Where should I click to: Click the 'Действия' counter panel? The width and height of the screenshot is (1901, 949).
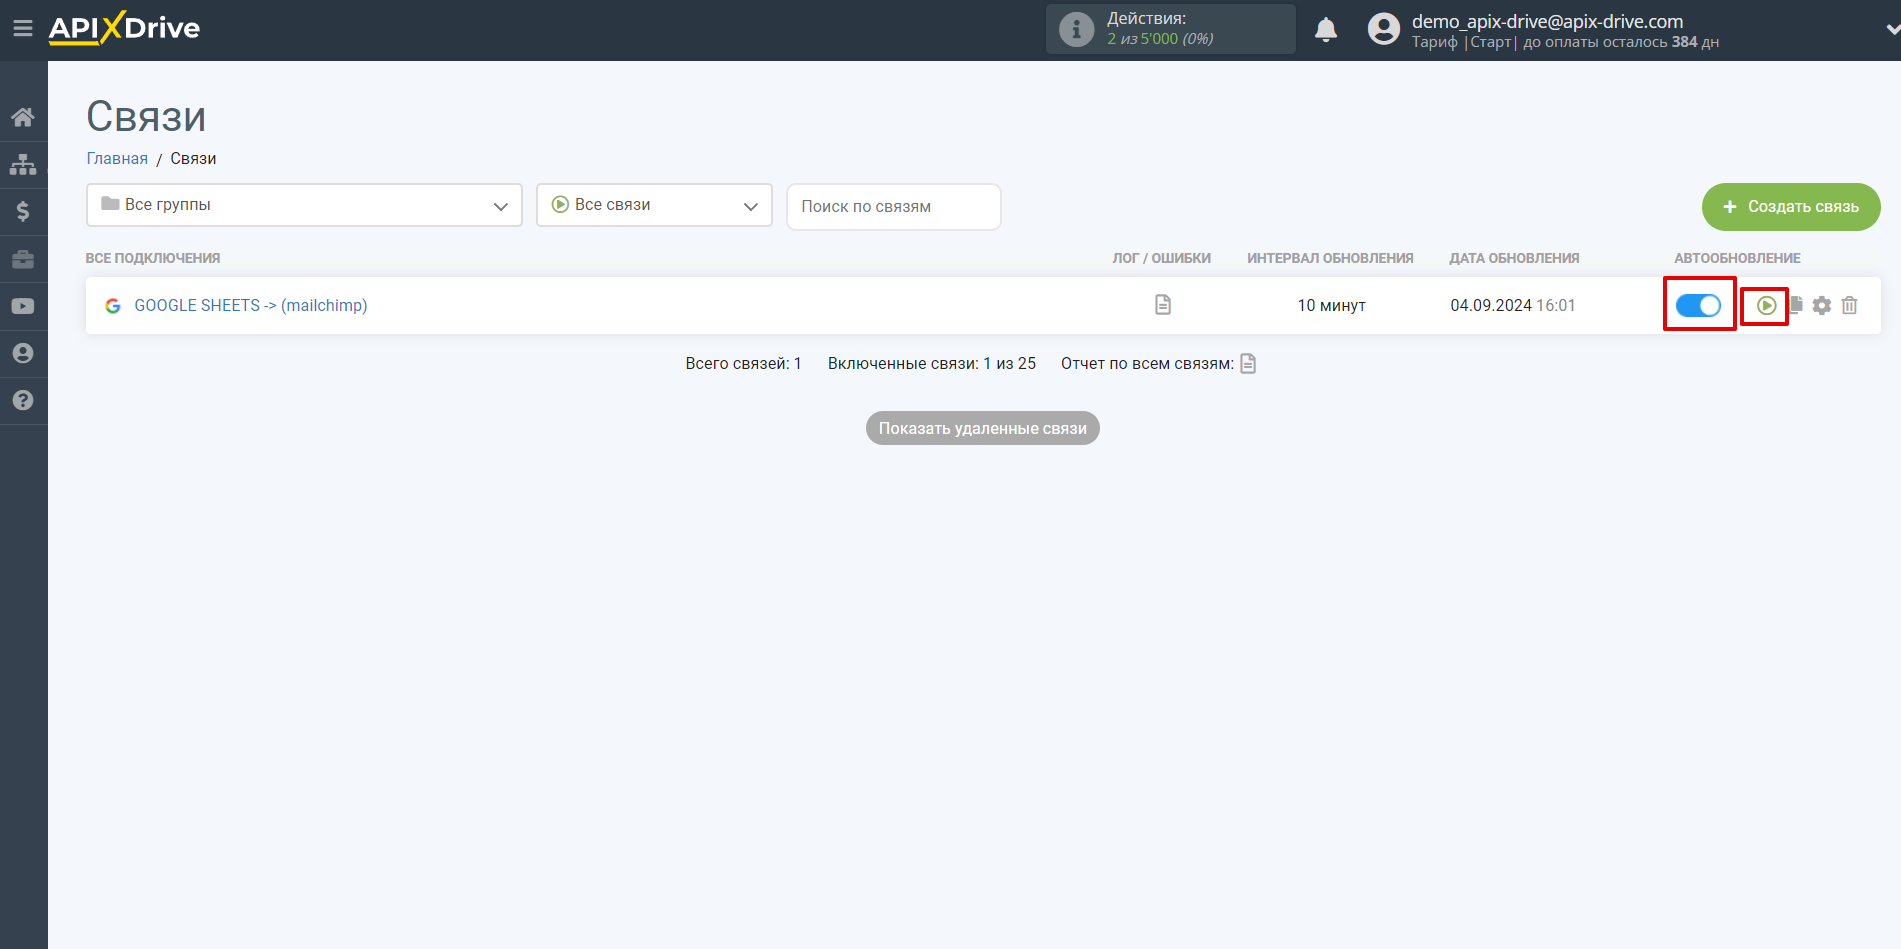pyautogui.click(x=1171, y=29)
